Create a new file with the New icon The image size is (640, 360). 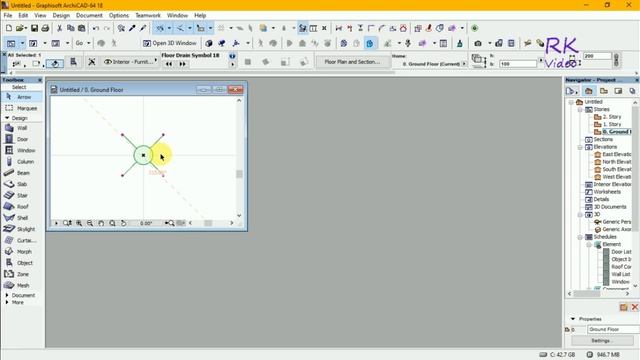[9, 28]
